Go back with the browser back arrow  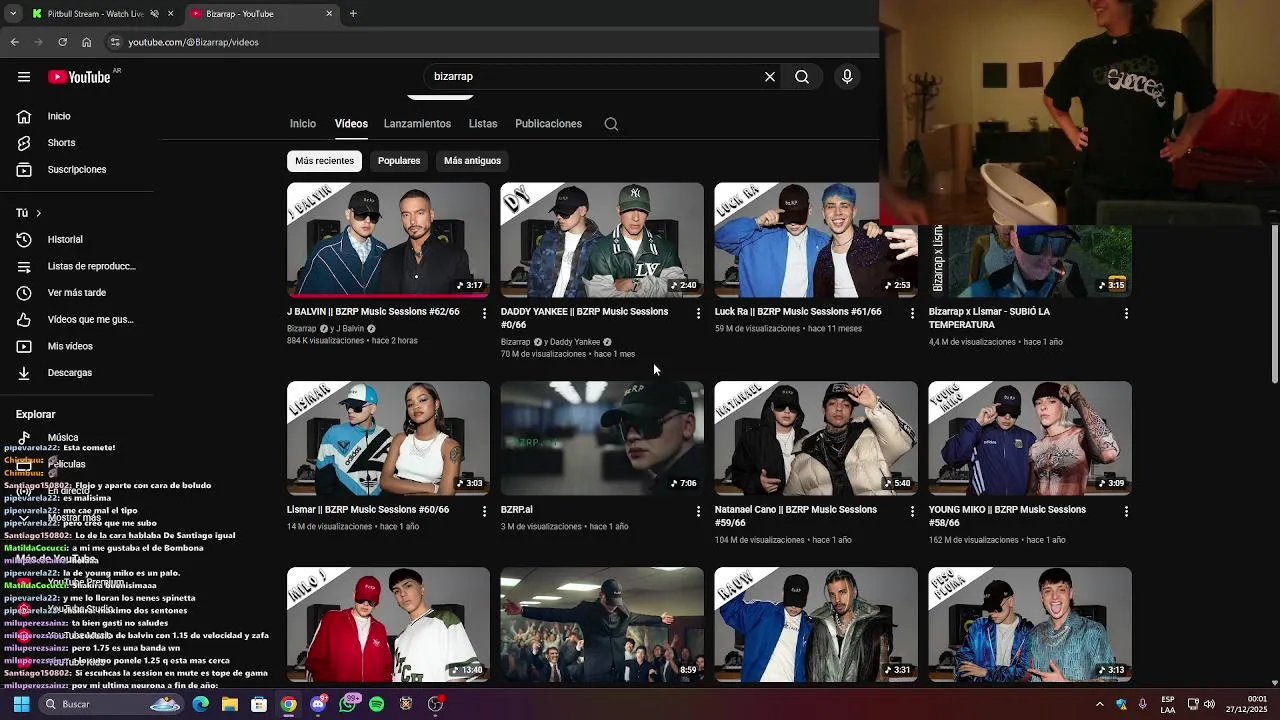(15, 42)
